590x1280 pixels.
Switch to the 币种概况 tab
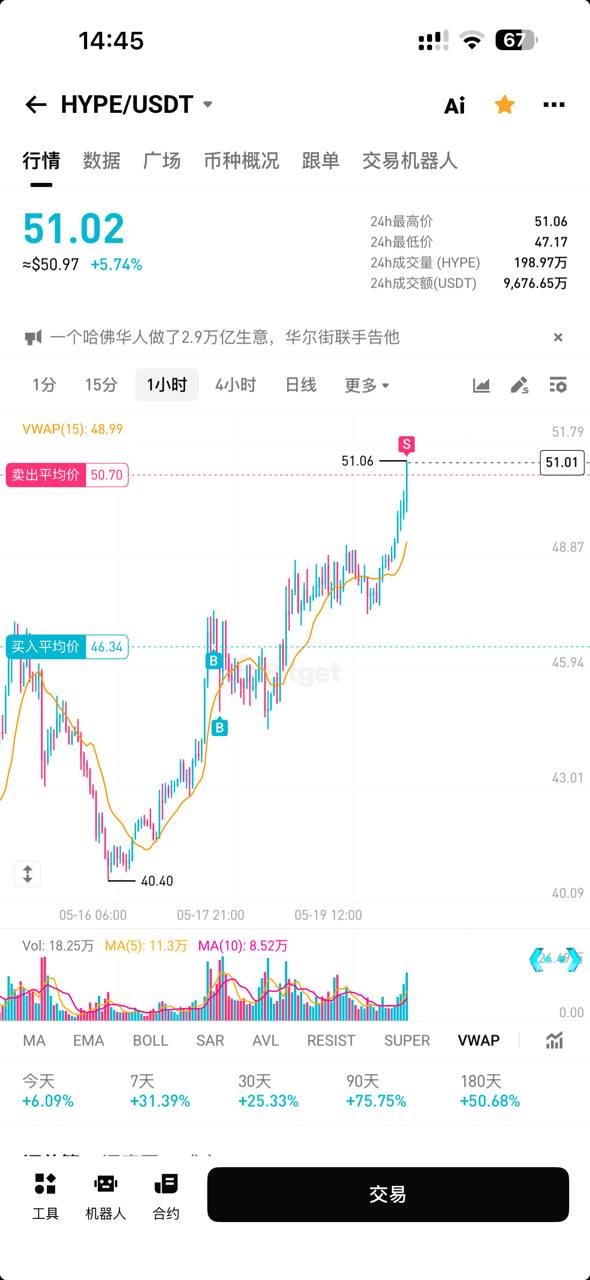click(241, 160)
